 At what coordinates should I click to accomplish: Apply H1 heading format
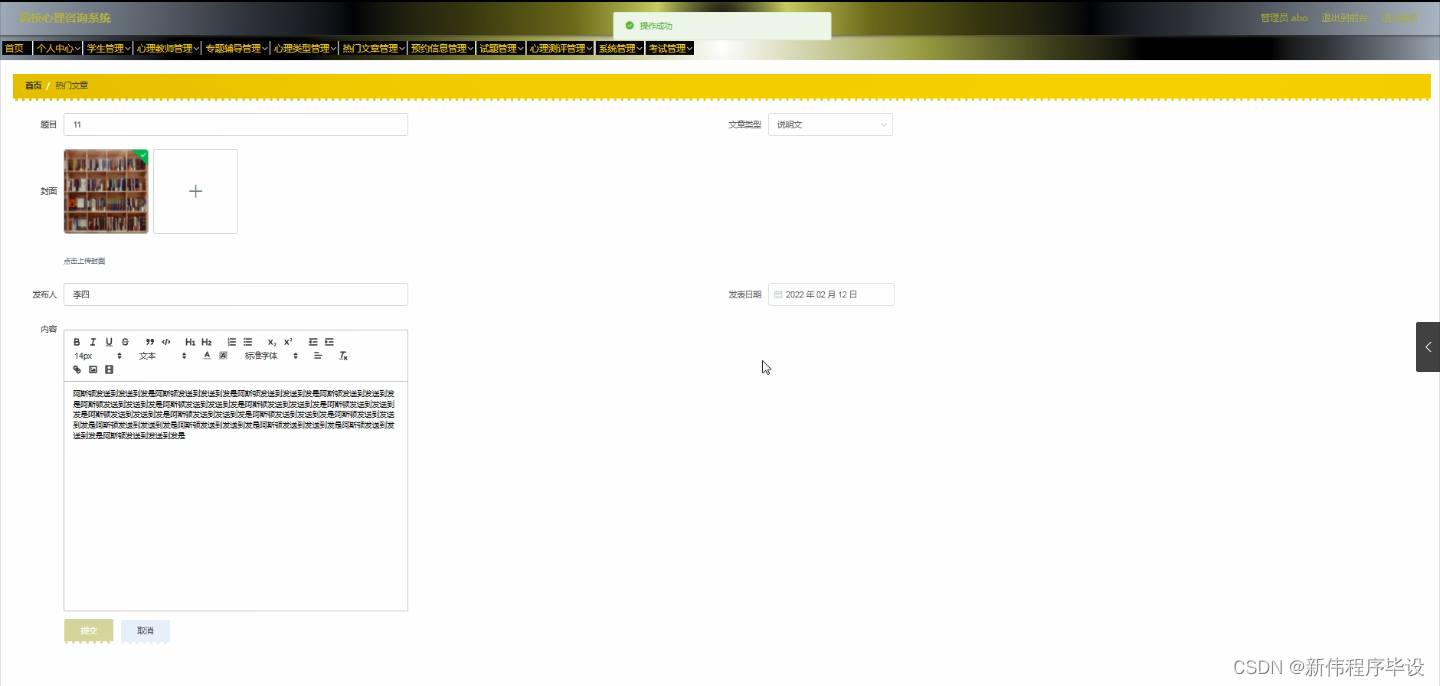tap(190, 341)
